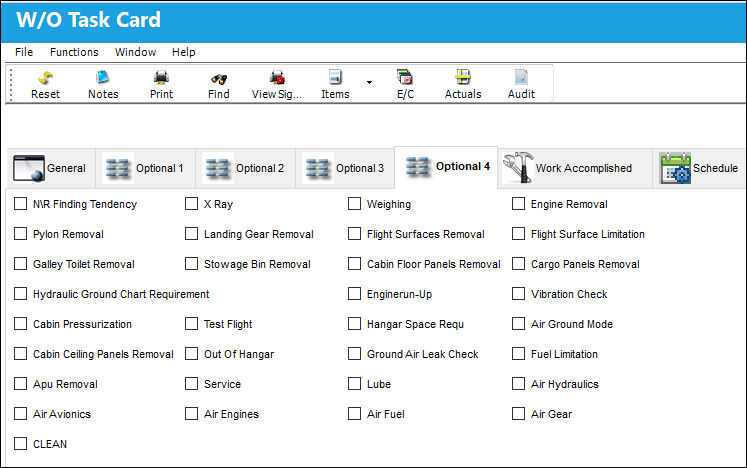Enable the Cargo Panels Removal checkbox

(518, 264)
